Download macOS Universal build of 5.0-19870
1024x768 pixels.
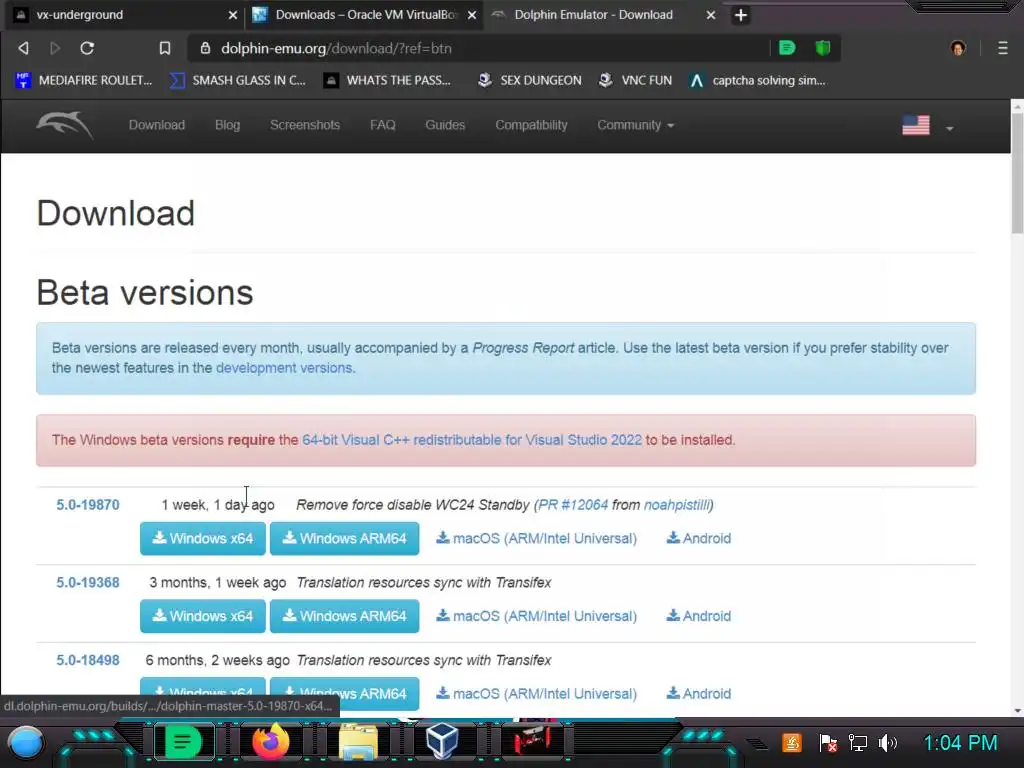tap(536, 538)
